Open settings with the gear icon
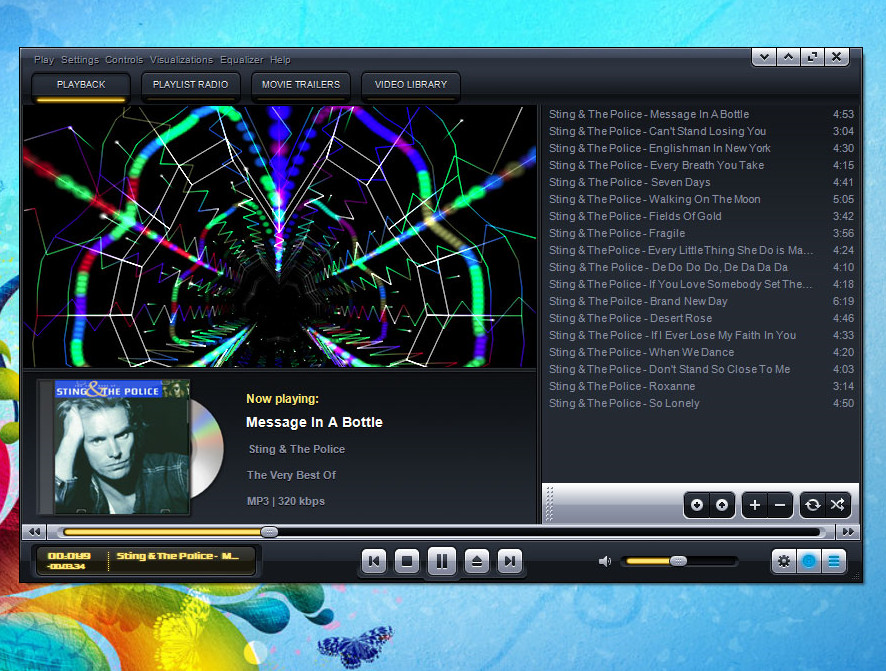The image size is (886, 671). [x=784, y=561]
